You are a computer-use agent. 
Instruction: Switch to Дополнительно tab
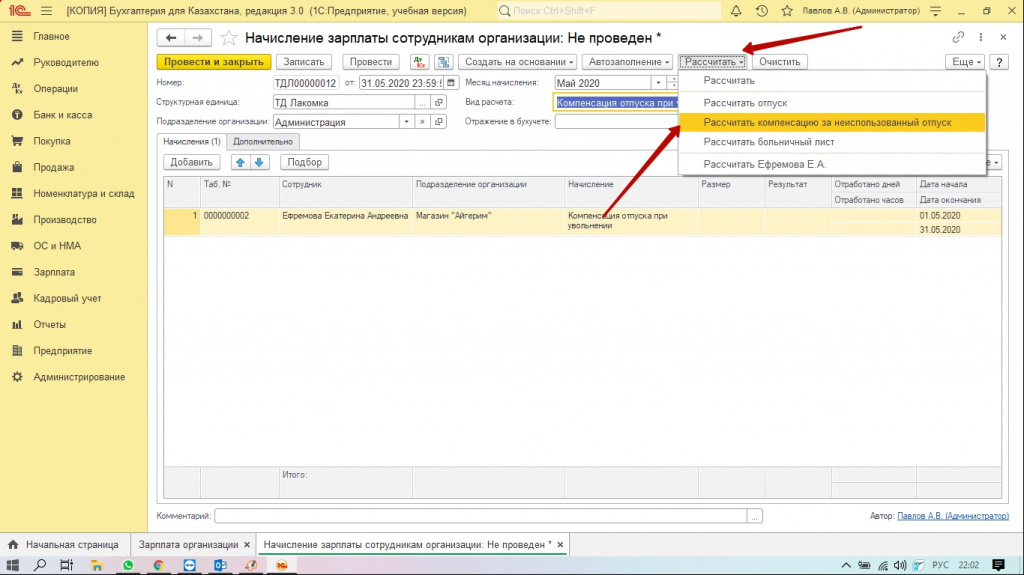click(x=263, y=142)
